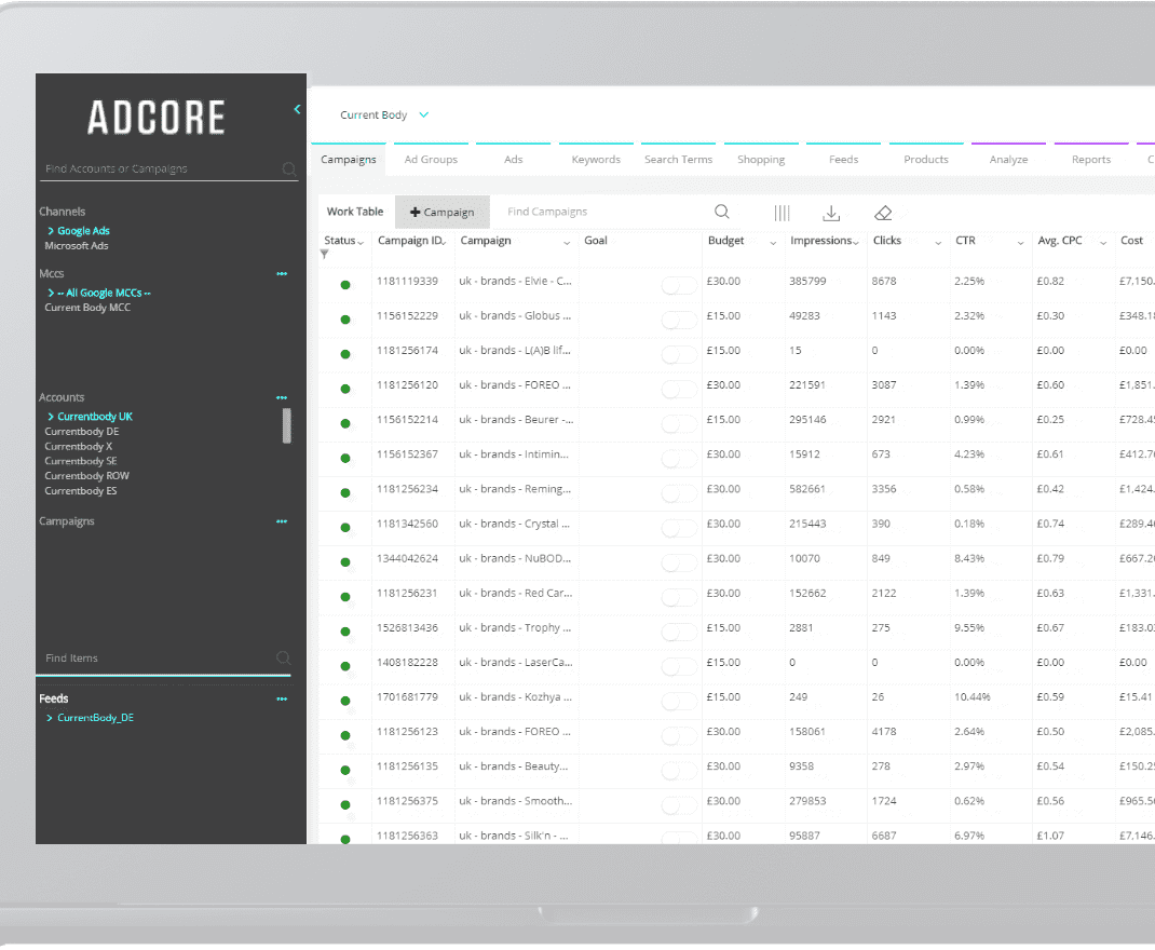Open the Budget column dropdown arrow

(x=773, y=242)
